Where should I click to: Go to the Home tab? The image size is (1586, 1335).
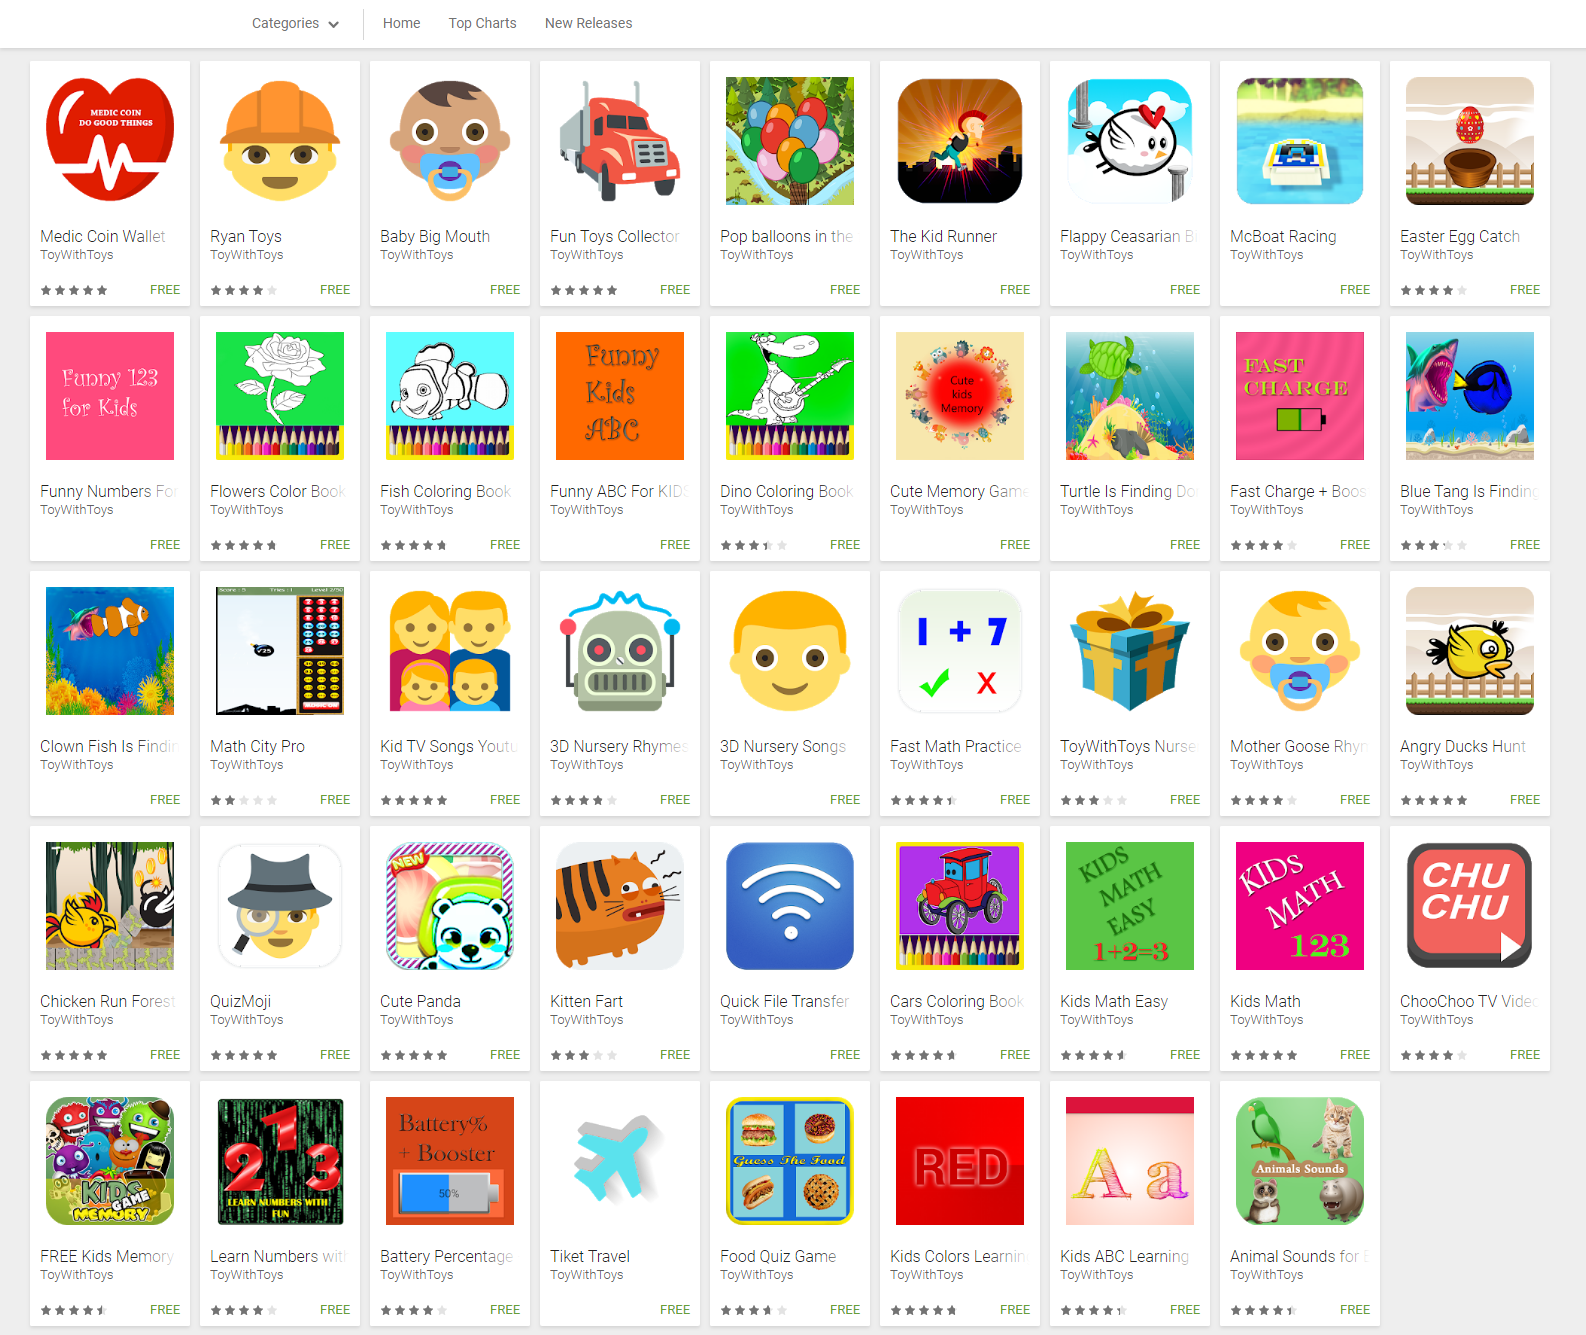(x=401, y=23)
